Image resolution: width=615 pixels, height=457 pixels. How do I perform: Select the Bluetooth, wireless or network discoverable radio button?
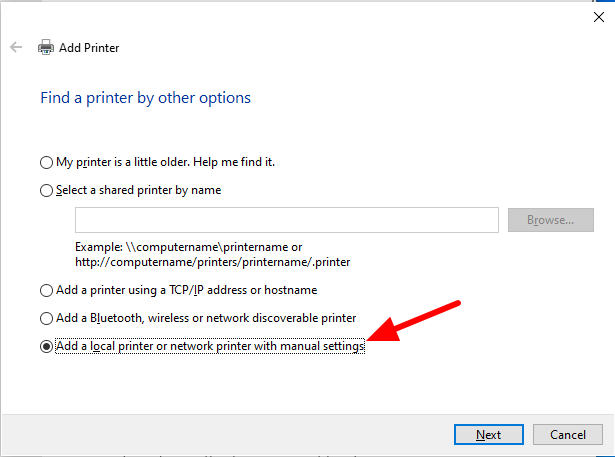click(46, 318)
